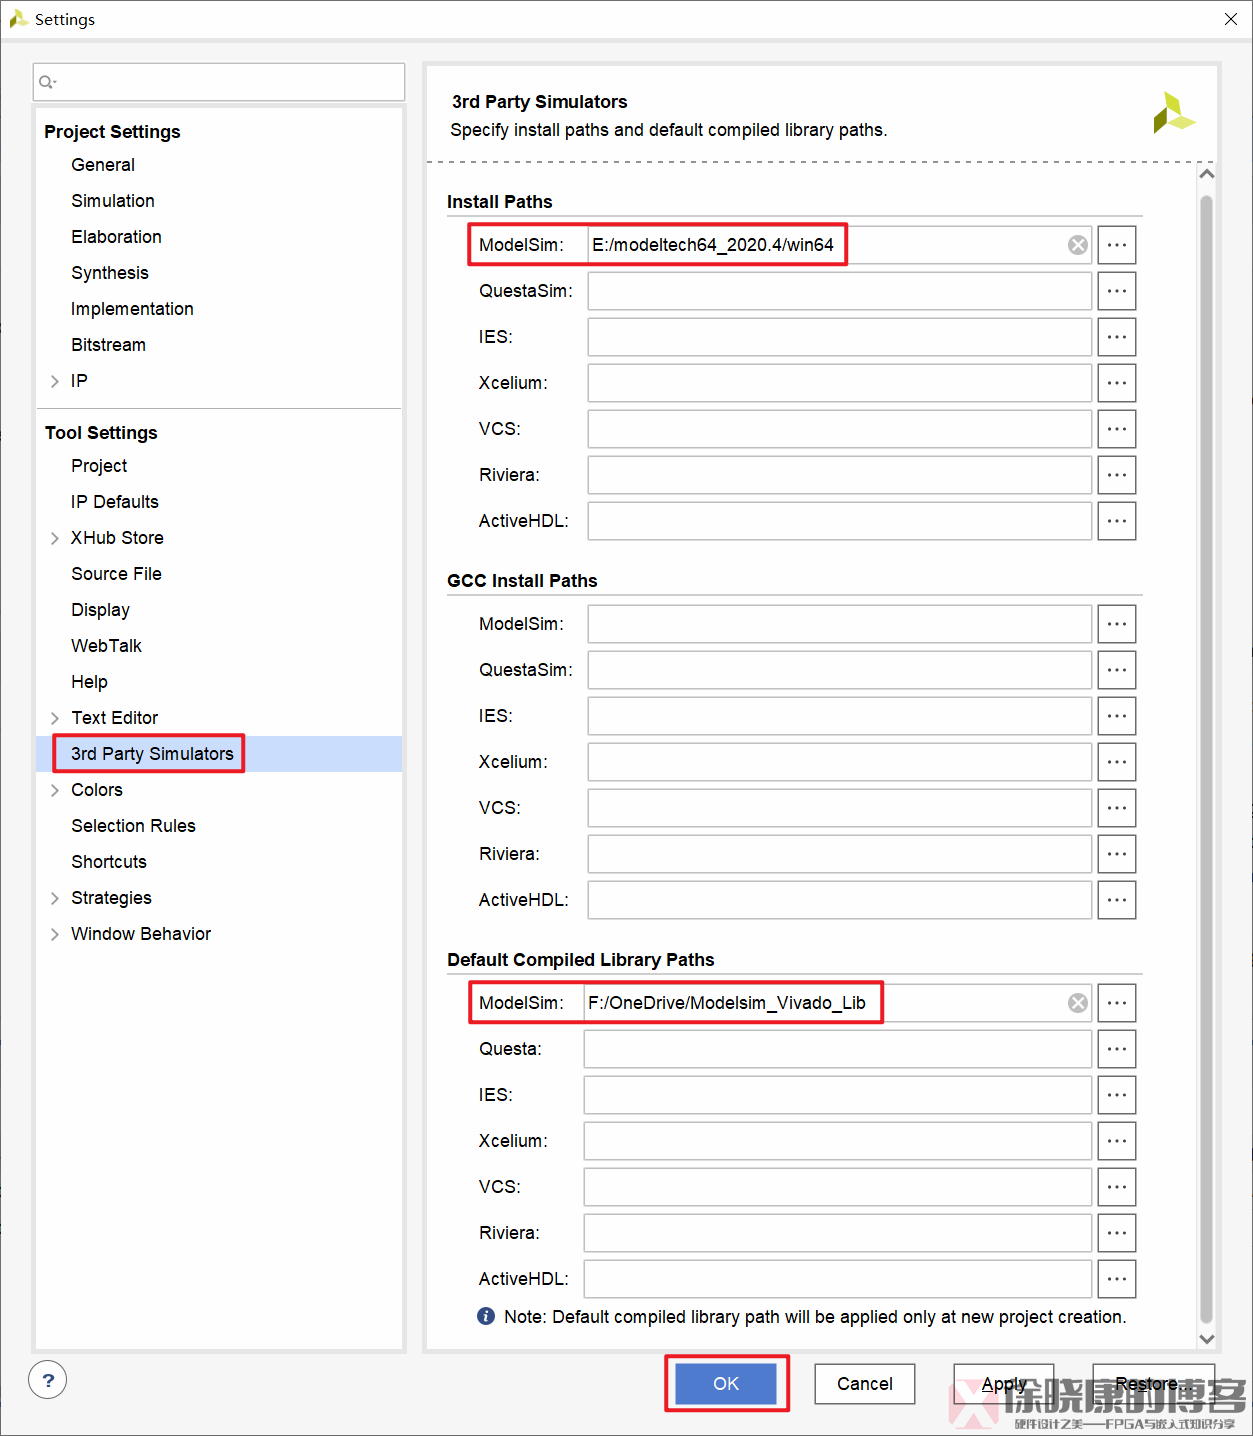Expand the XHub Store node
Screen dimensions: 1253x1436
click(x=55, y=538)
